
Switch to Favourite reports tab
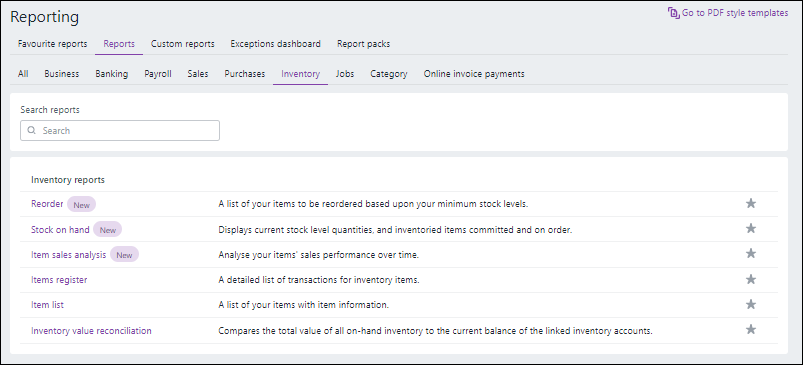click(x=52, y=44)
